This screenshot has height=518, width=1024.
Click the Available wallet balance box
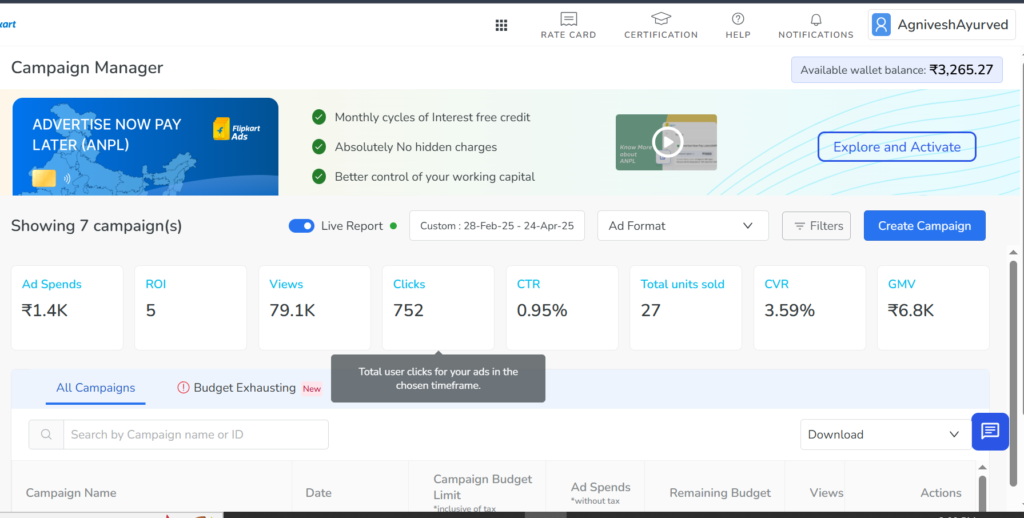click(897, 70)
